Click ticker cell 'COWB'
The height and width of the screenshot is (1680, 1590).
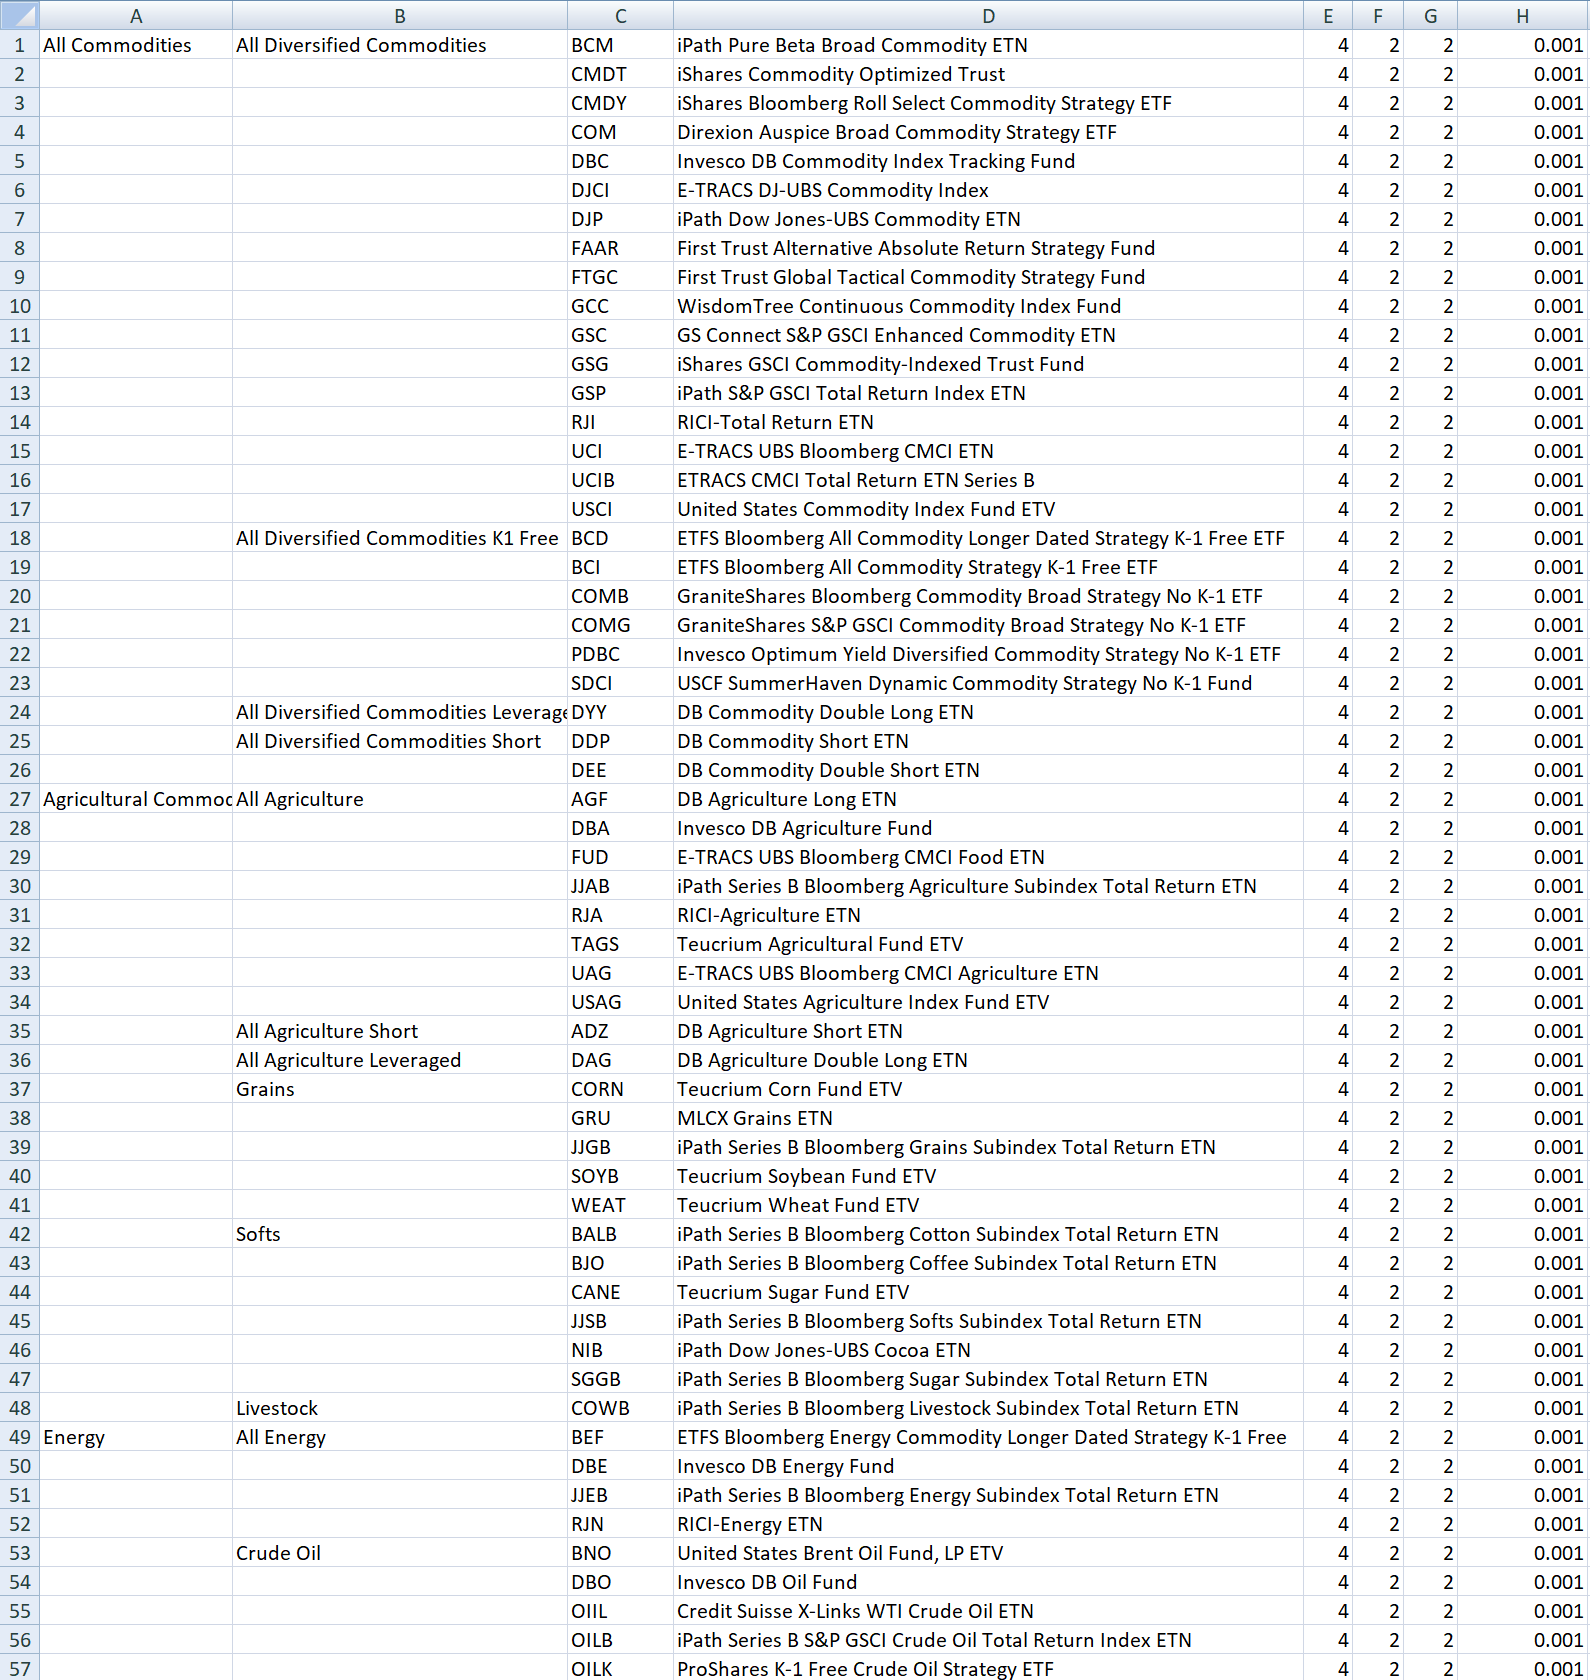(x=620, y=1408)
